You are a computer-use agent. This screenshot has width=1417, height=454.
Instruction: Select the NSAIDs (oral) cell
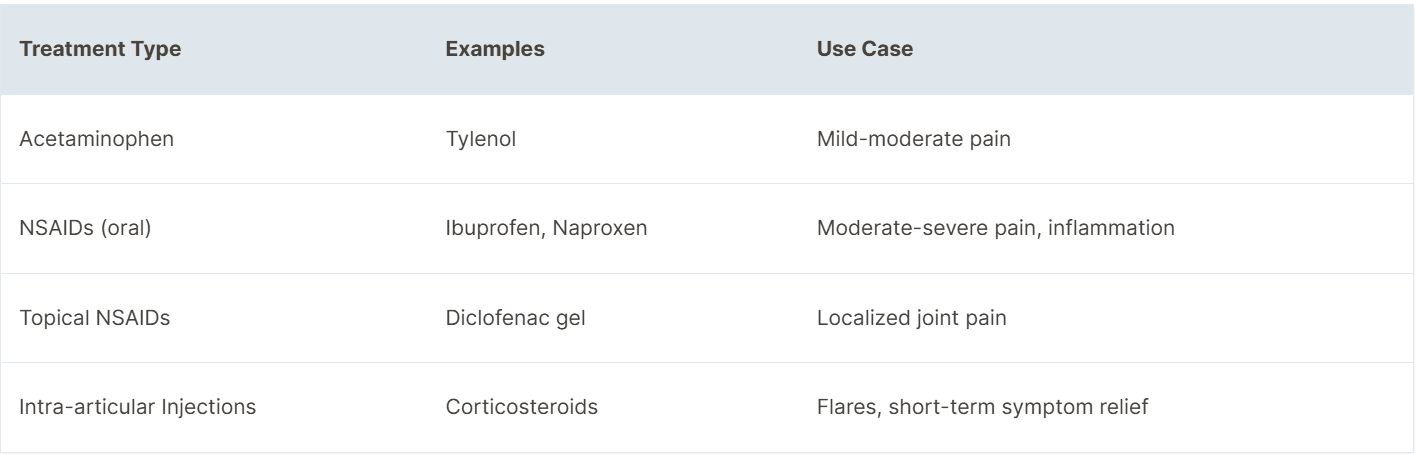(x=82, y=227)
